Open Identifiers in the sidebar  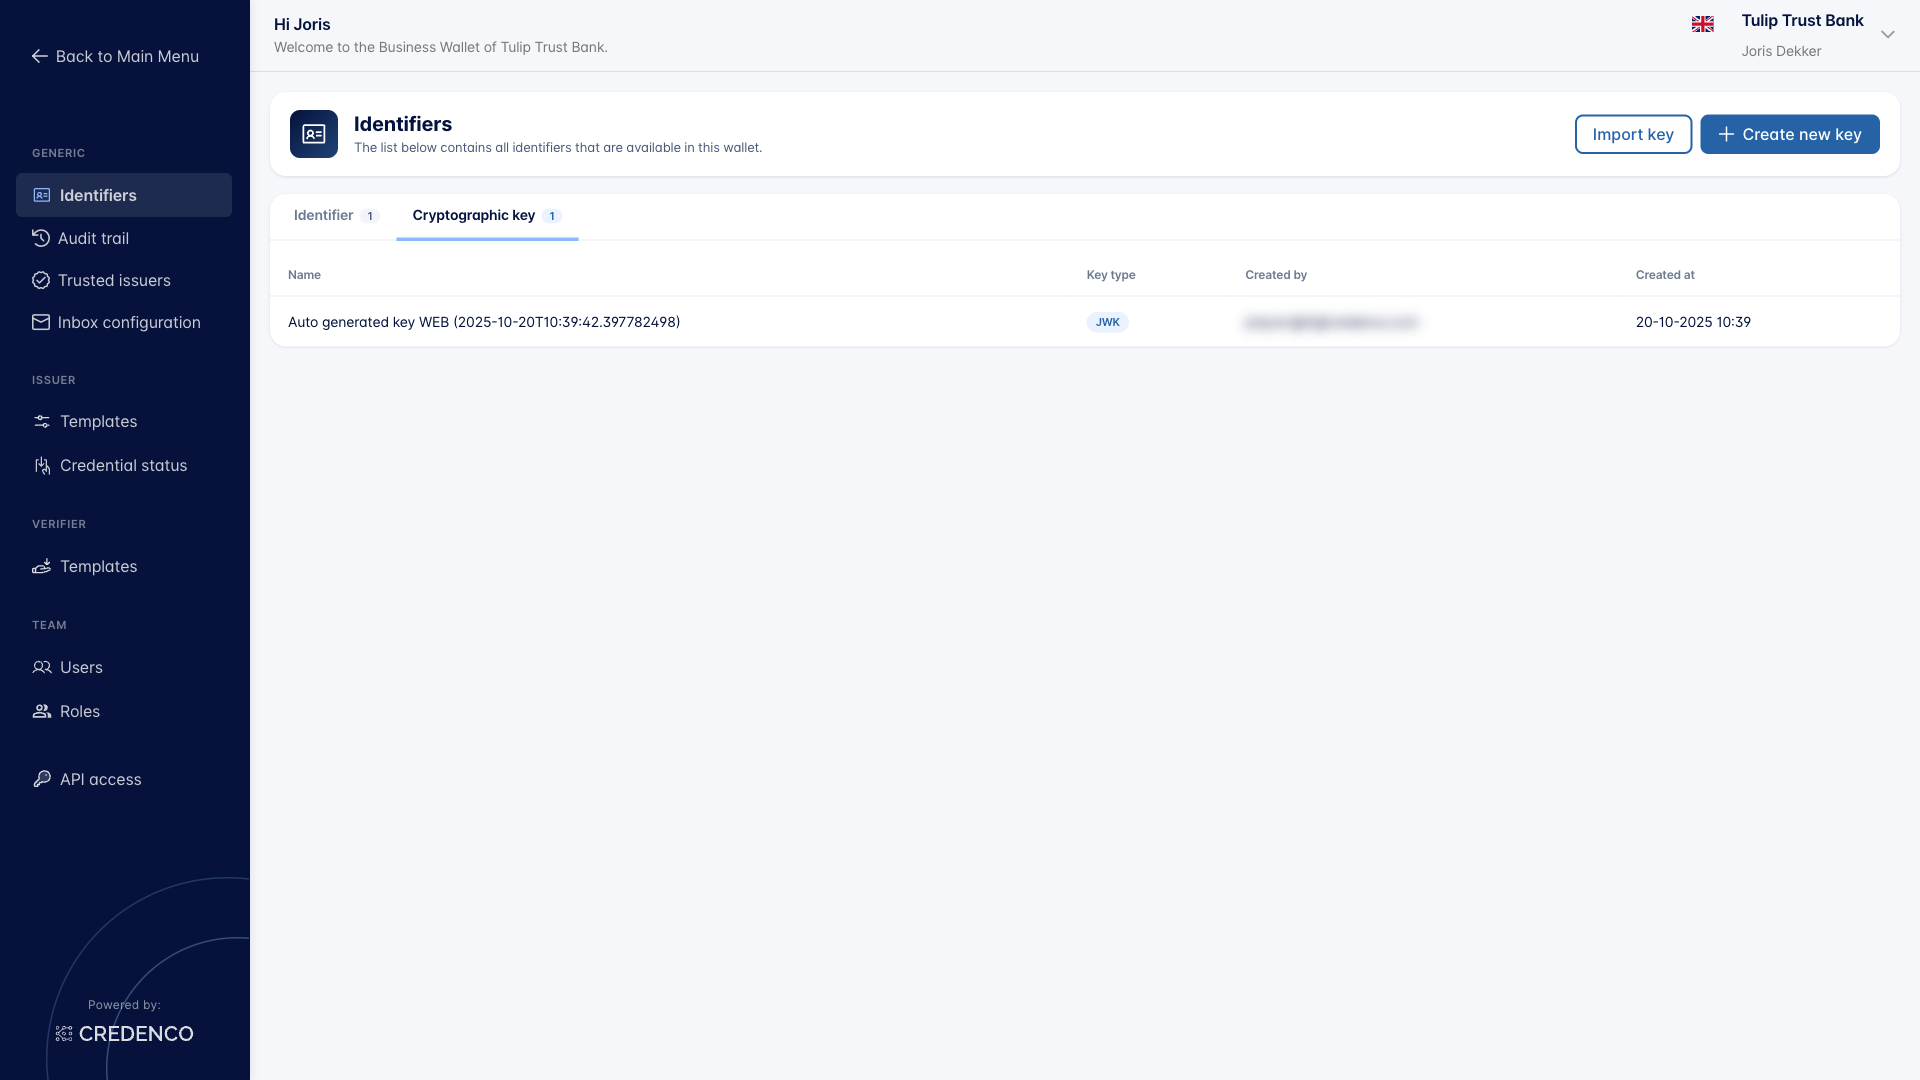click(124, 195)
